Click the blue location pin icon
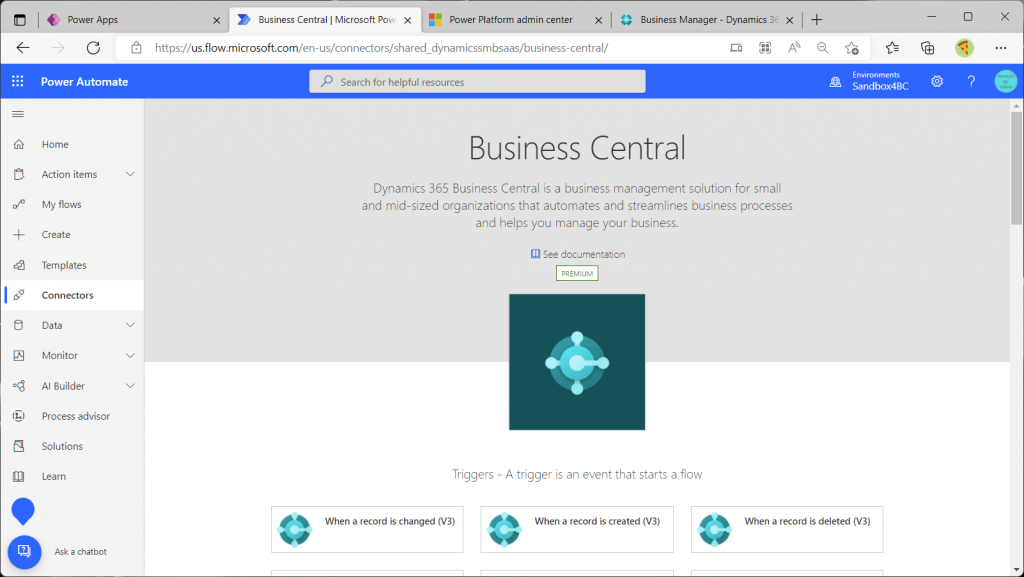This screenshot has height=577, width=1024. [23, 511]
